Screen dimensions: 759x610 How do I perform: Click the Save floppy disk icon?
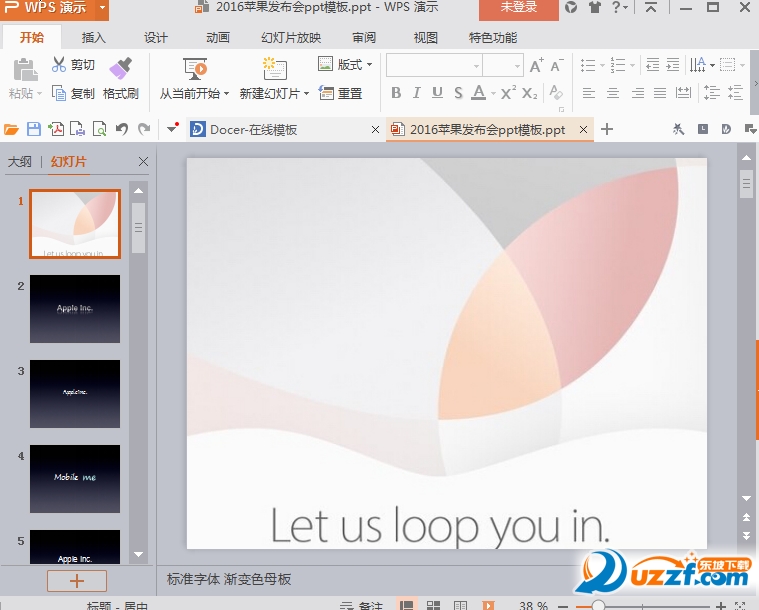point(33,129)
